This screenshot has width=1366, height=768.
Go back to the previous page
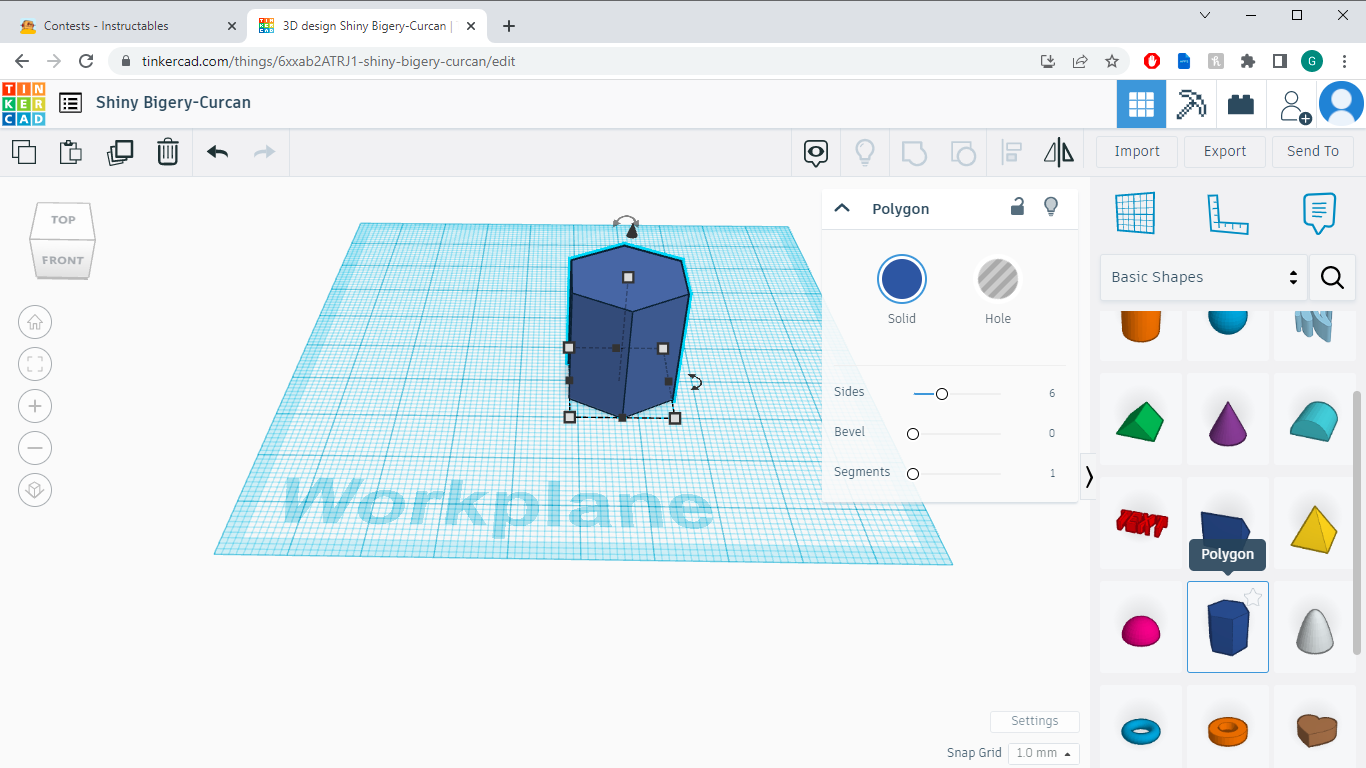[x=22, y=61]
